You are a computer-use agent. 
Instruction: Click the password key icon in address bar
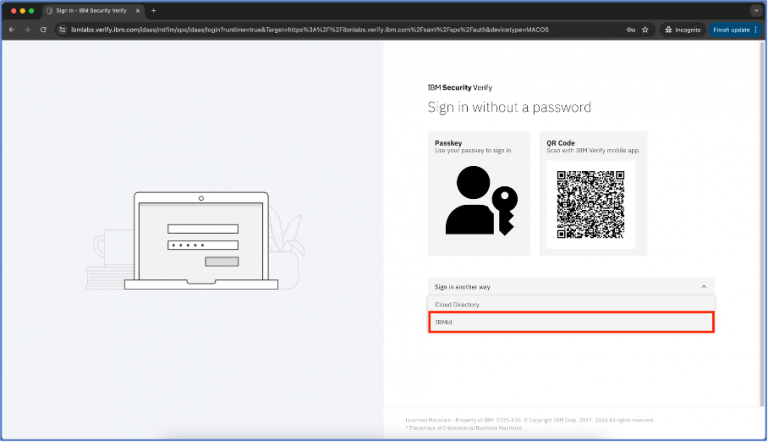point(631,30)
